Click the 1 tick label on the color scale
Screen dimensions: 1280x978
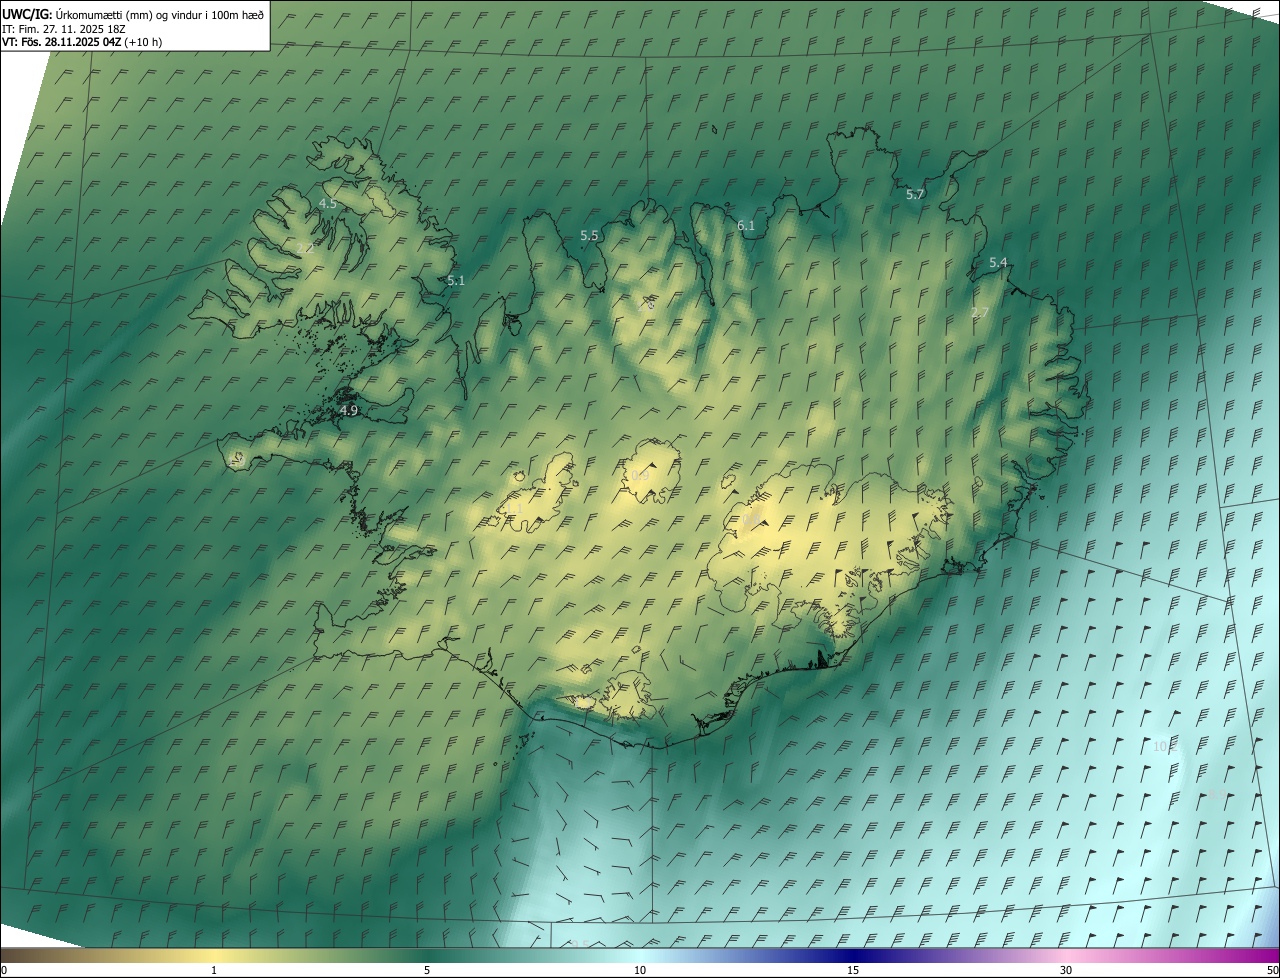pyautogui.click(x=214, y=970)
